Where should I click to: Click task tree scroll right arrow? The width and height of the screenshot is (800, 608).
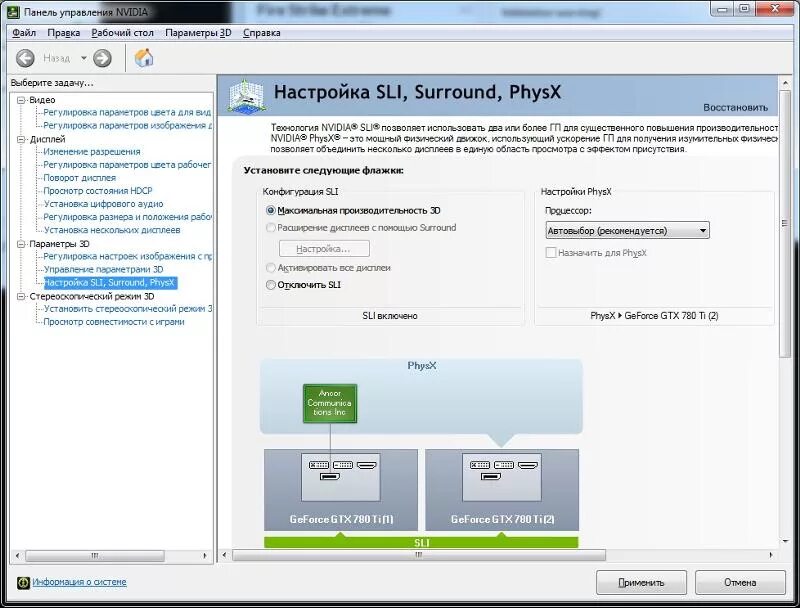pyautogui.click(x=205, y=555)
